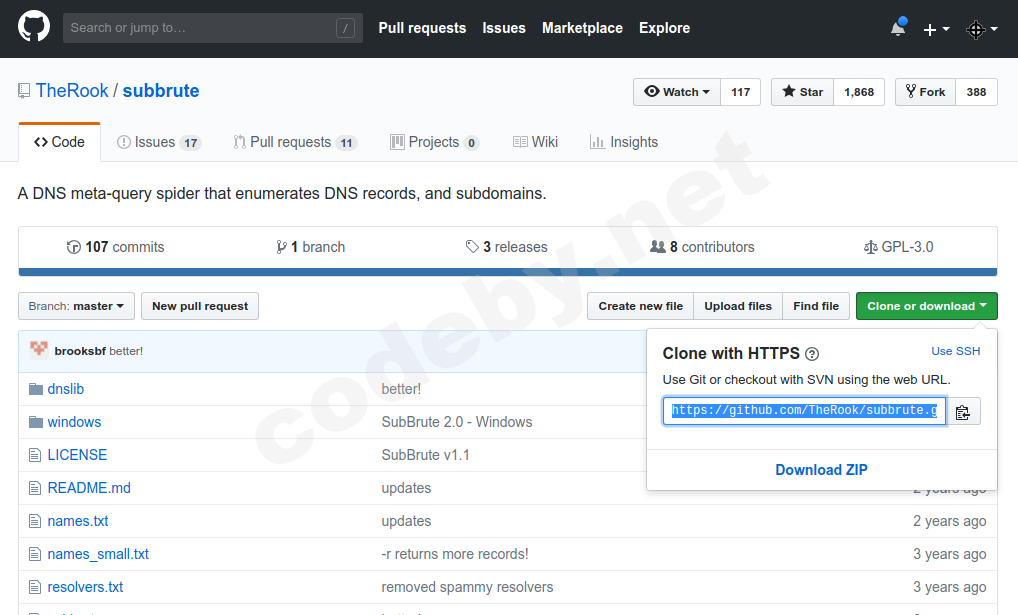
Task: Open '-r returns more records!' commit message
Action: (x=455, y=555)
